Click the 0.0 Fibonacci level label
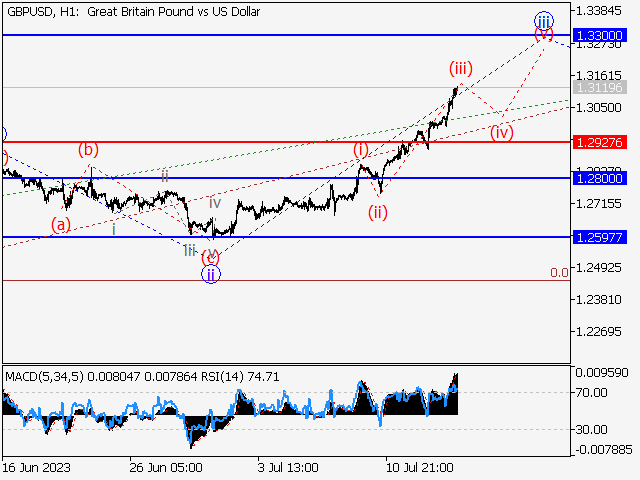Viewport: 640px width, 480px height. [x=559, y=273]
